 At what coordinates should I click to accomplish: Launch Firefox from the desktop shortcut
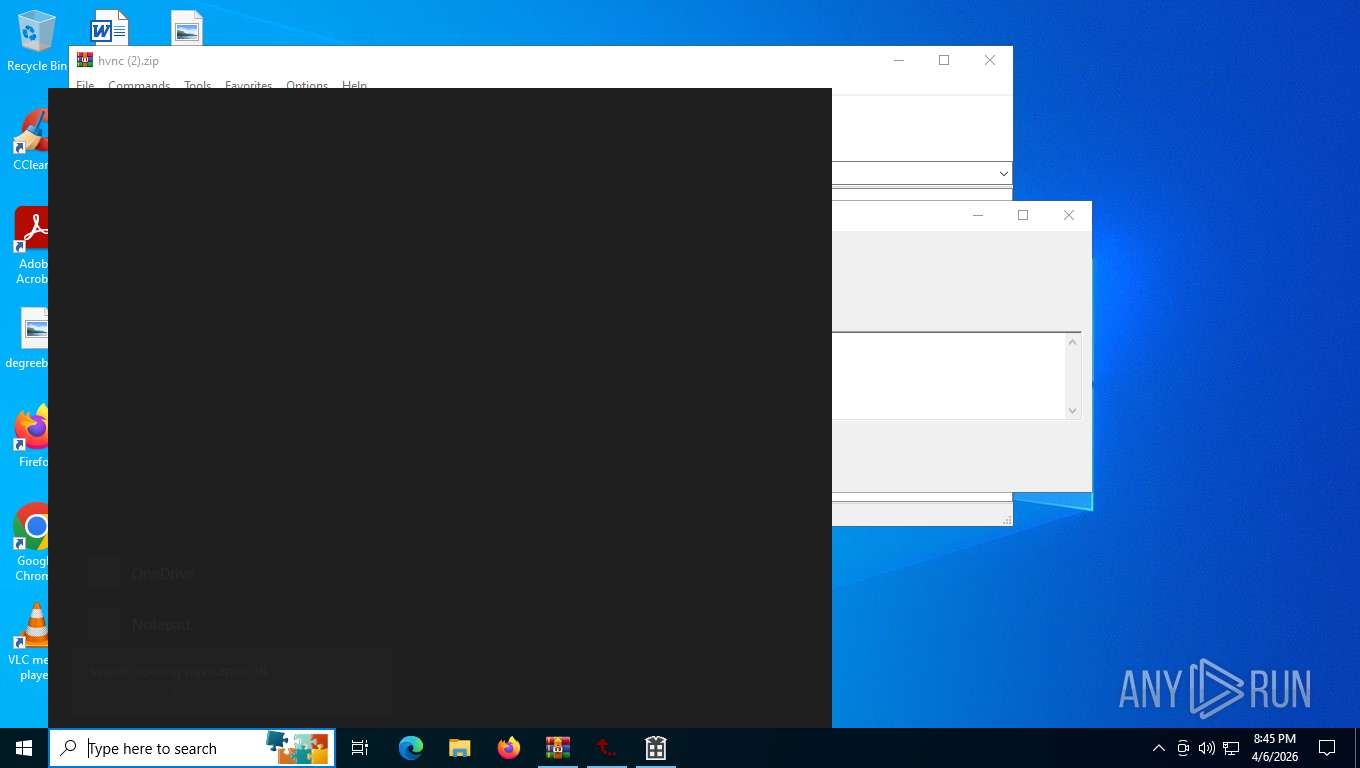(x=33, y=437)
